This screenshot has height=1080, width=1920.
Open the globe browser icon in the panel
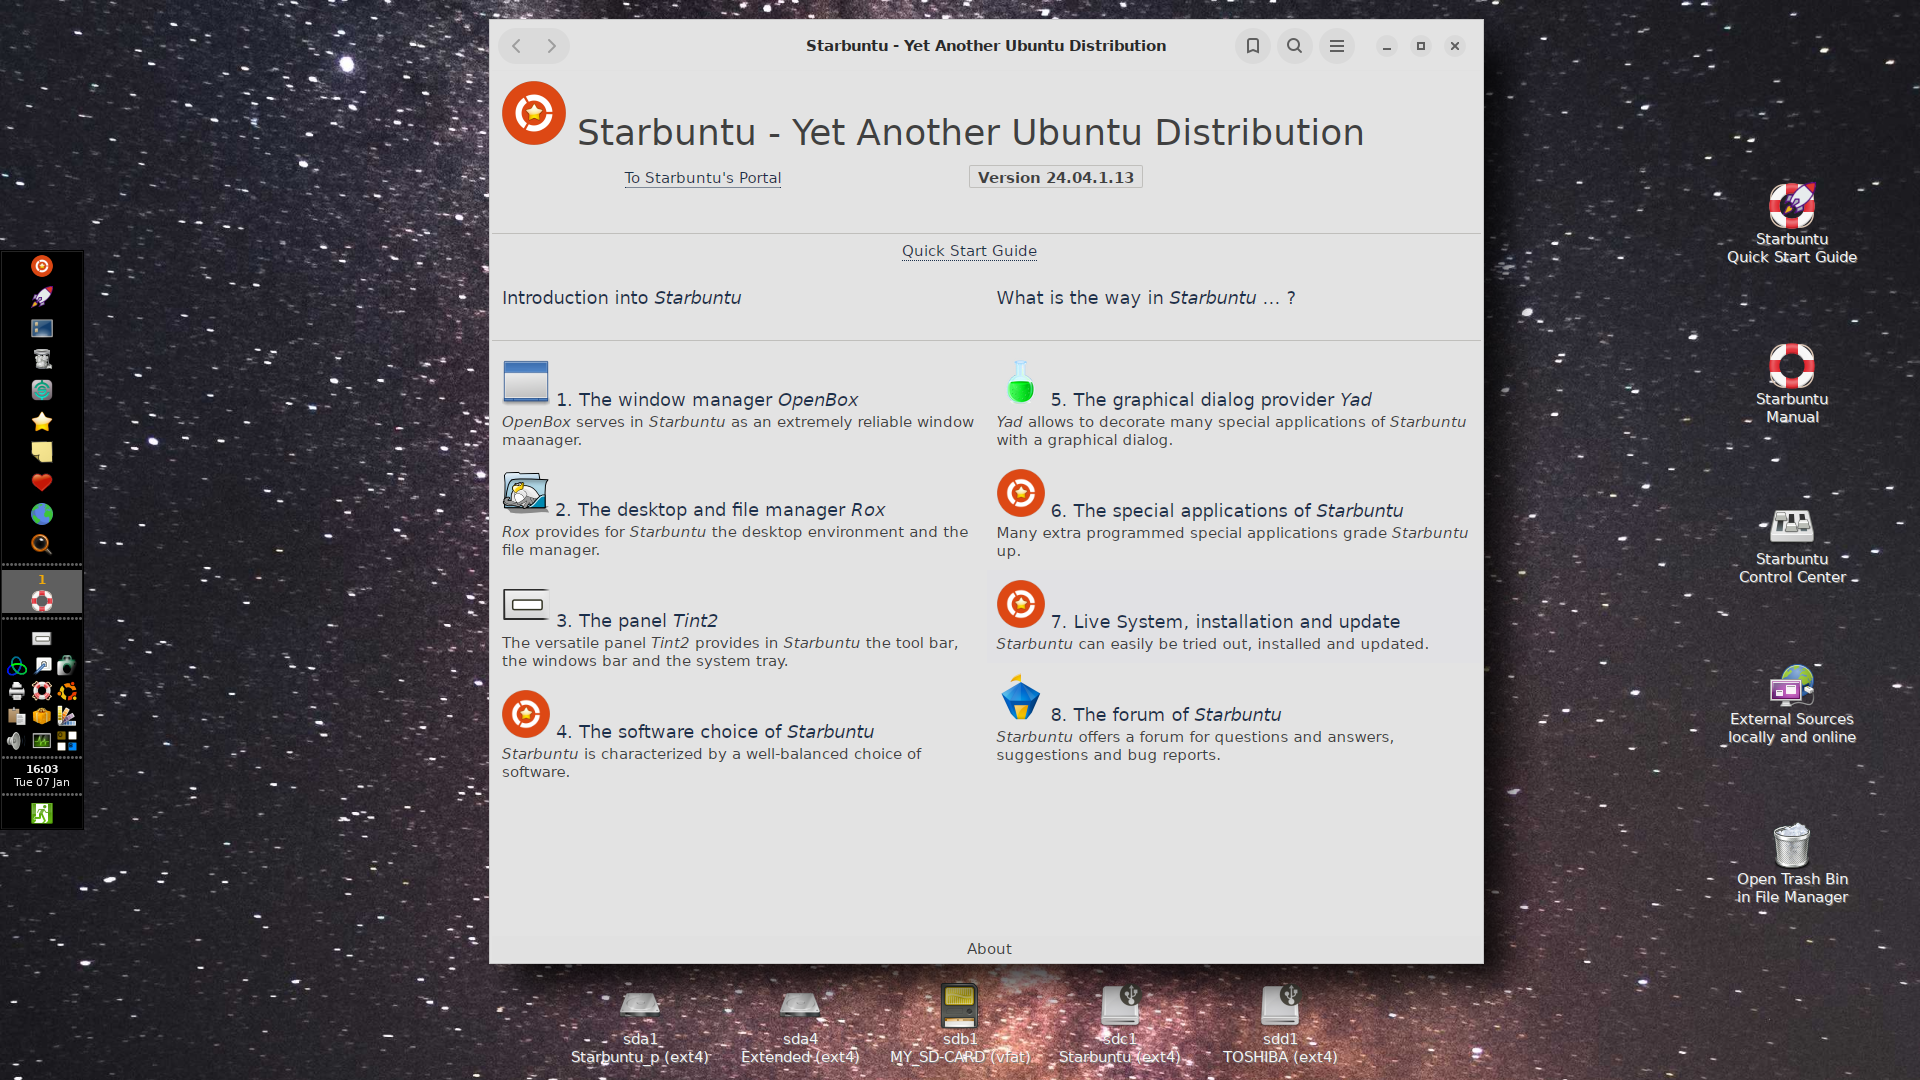42,514
